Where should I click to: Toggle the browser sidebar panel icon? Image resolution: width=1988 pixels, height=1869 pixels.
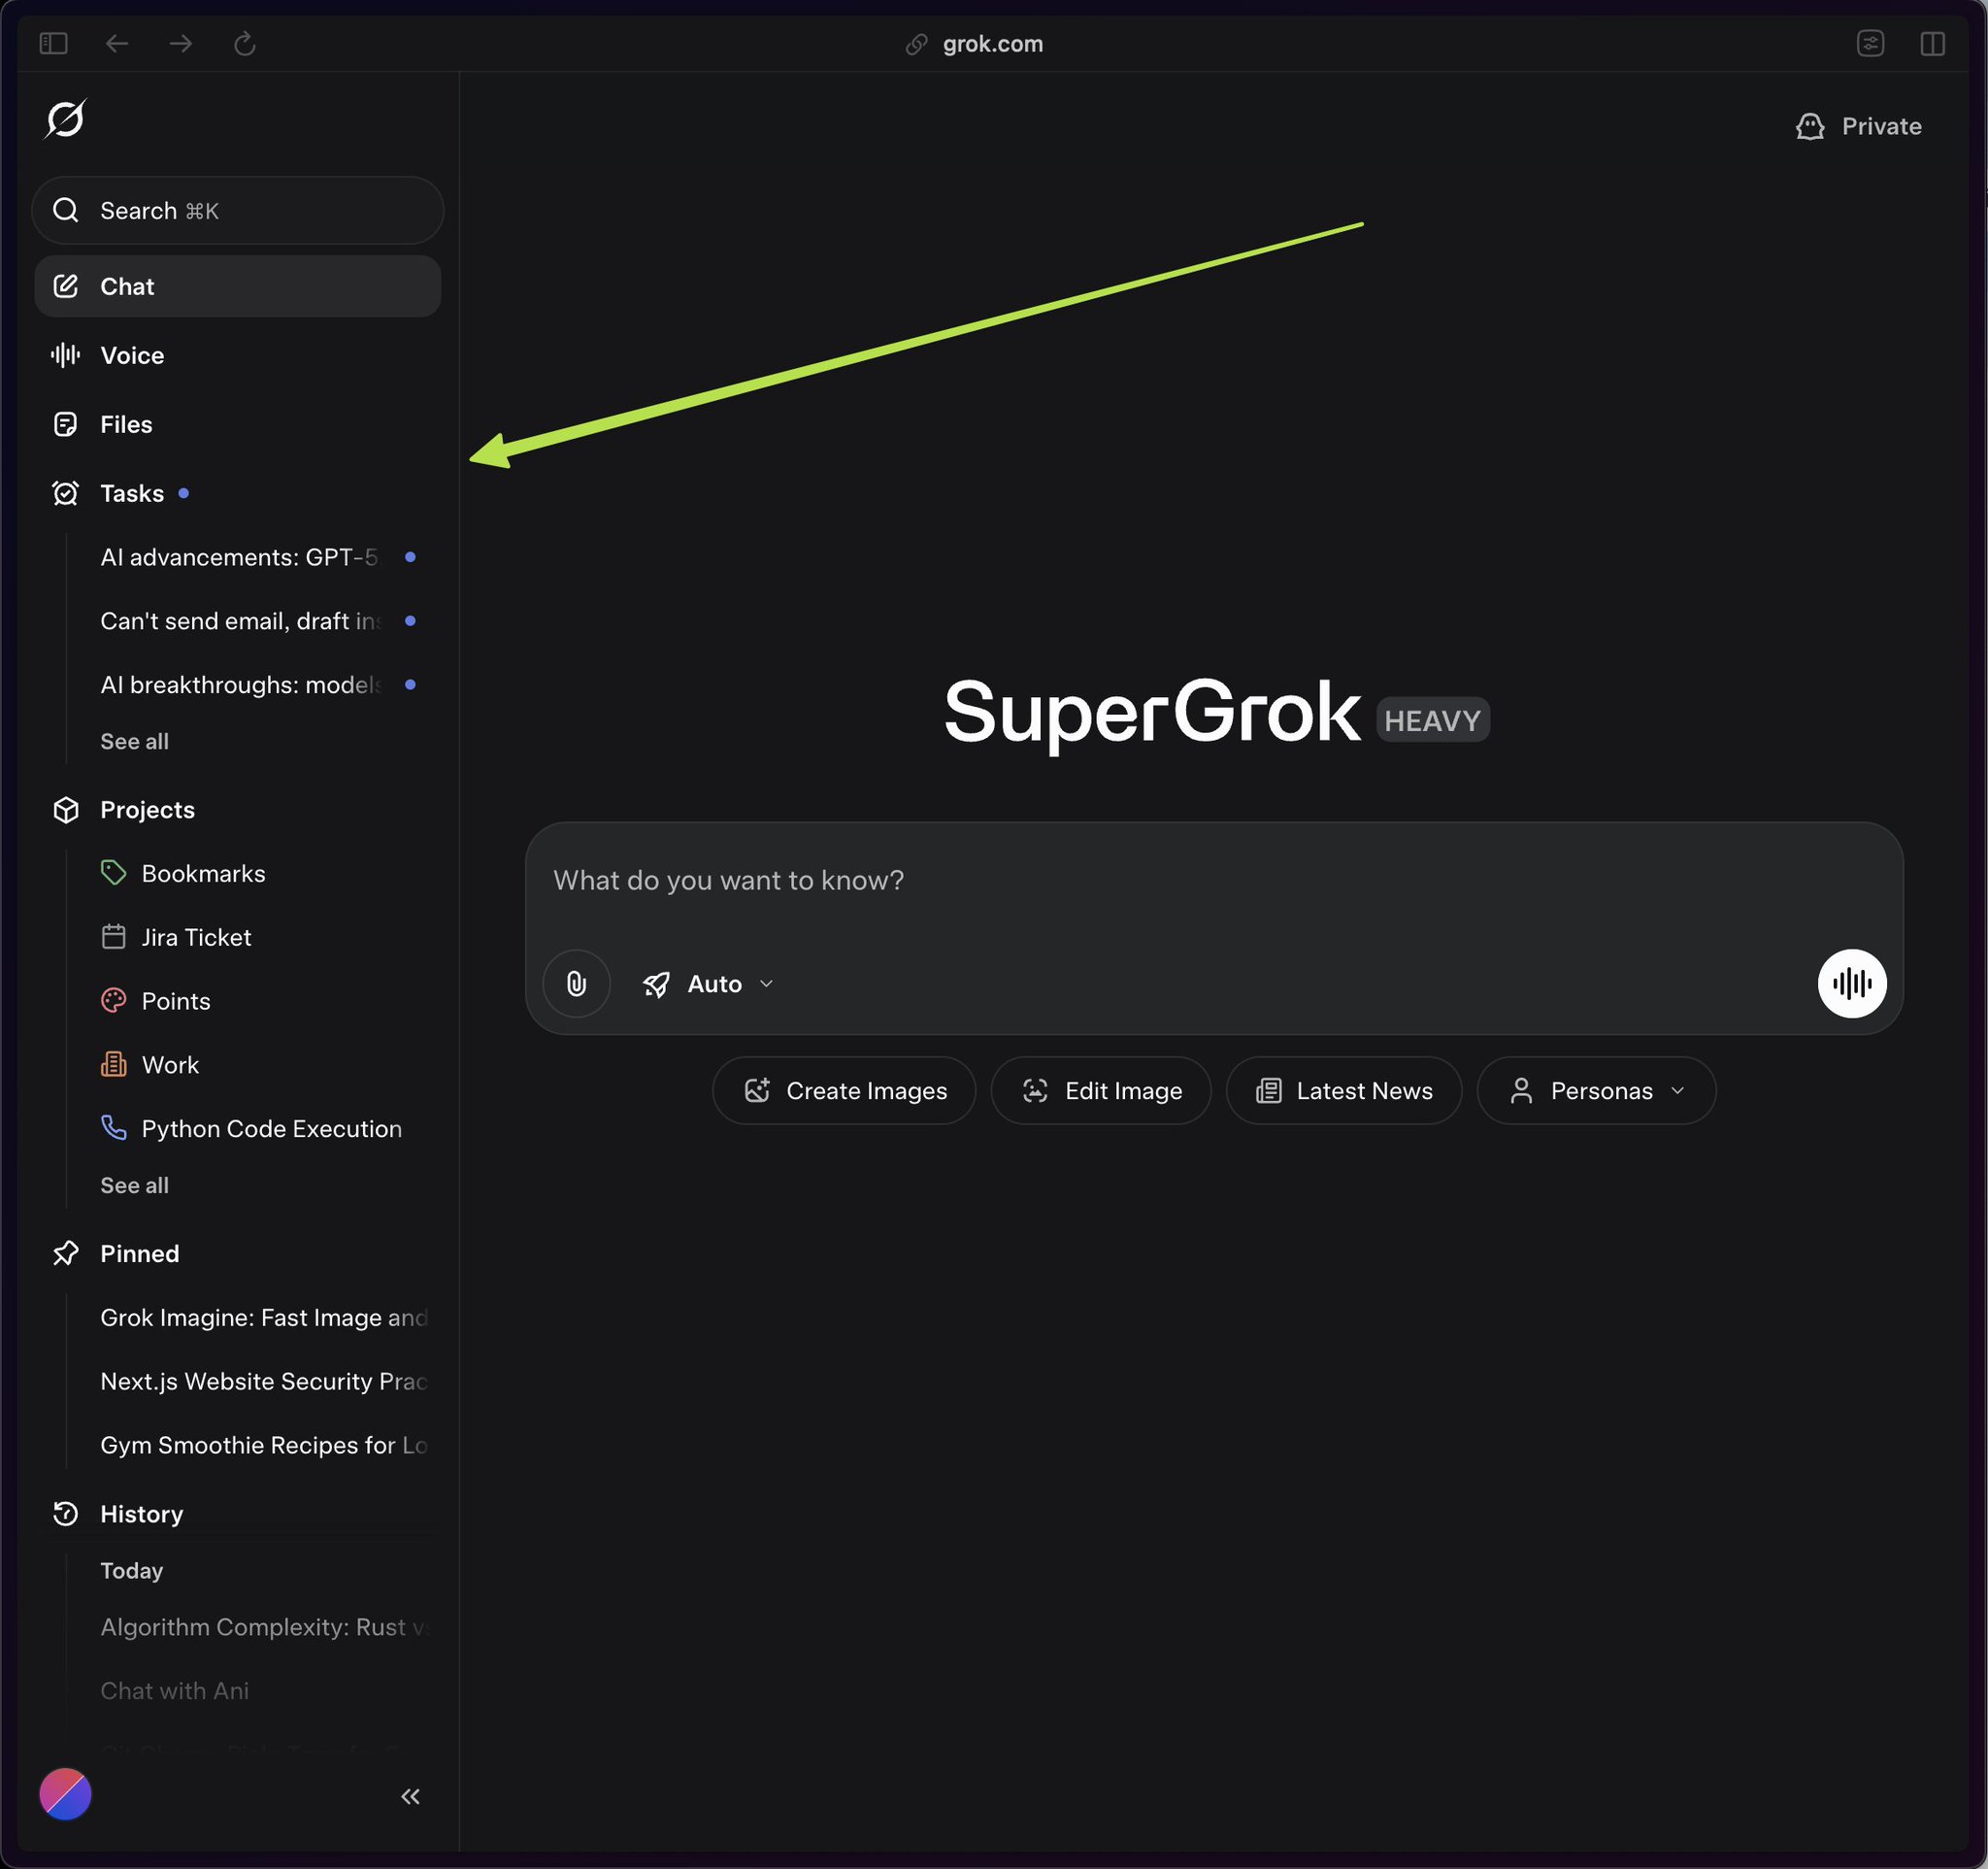coord(53,44)
